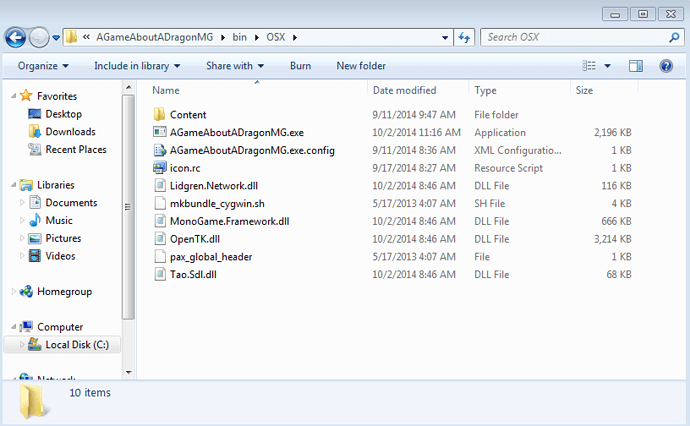
Task: Toggle the preview pane
Action: 636,66
